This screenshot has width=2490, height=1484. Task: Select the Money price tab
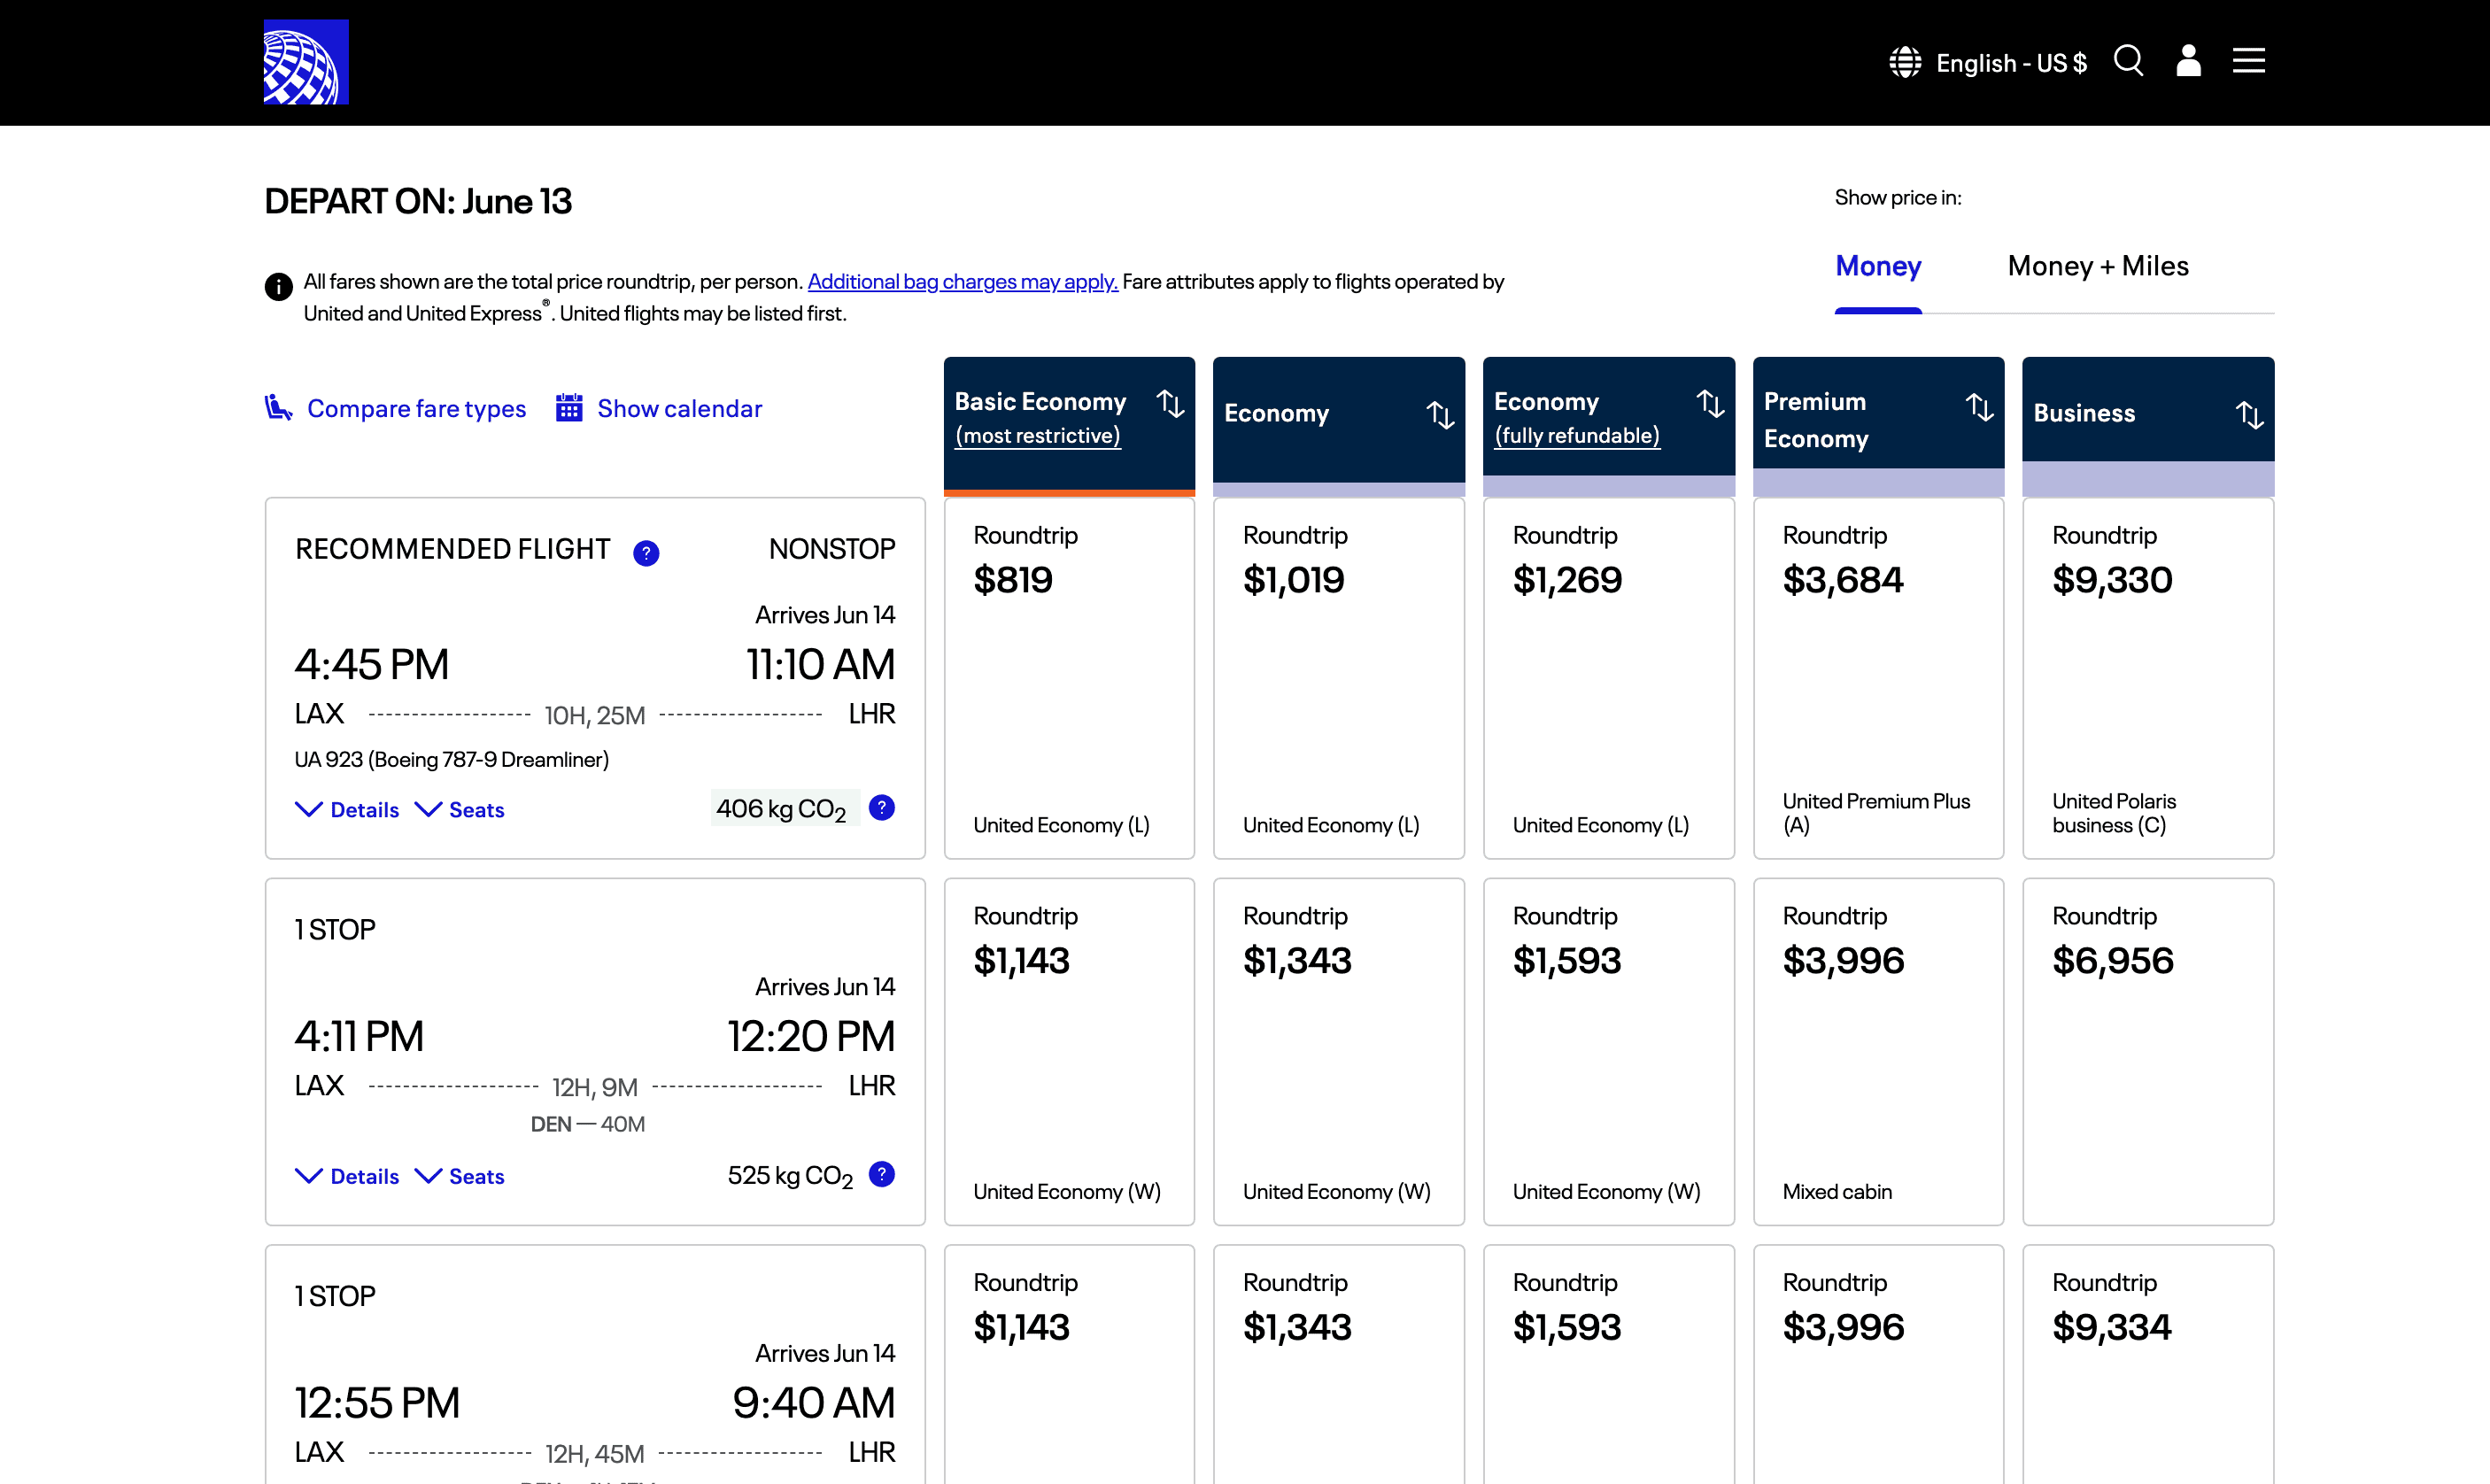point(1877,266)
